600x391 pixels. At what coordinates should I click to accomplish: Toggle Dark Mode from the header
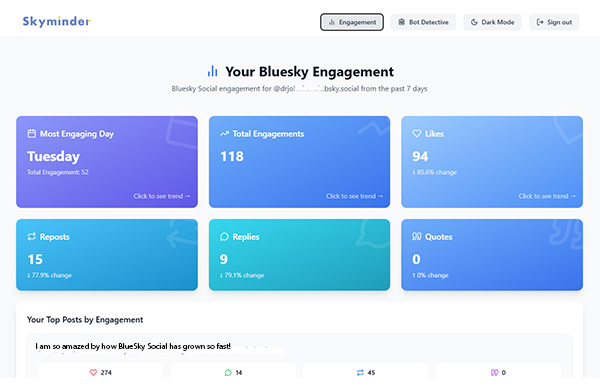click(x=492, y=22)
